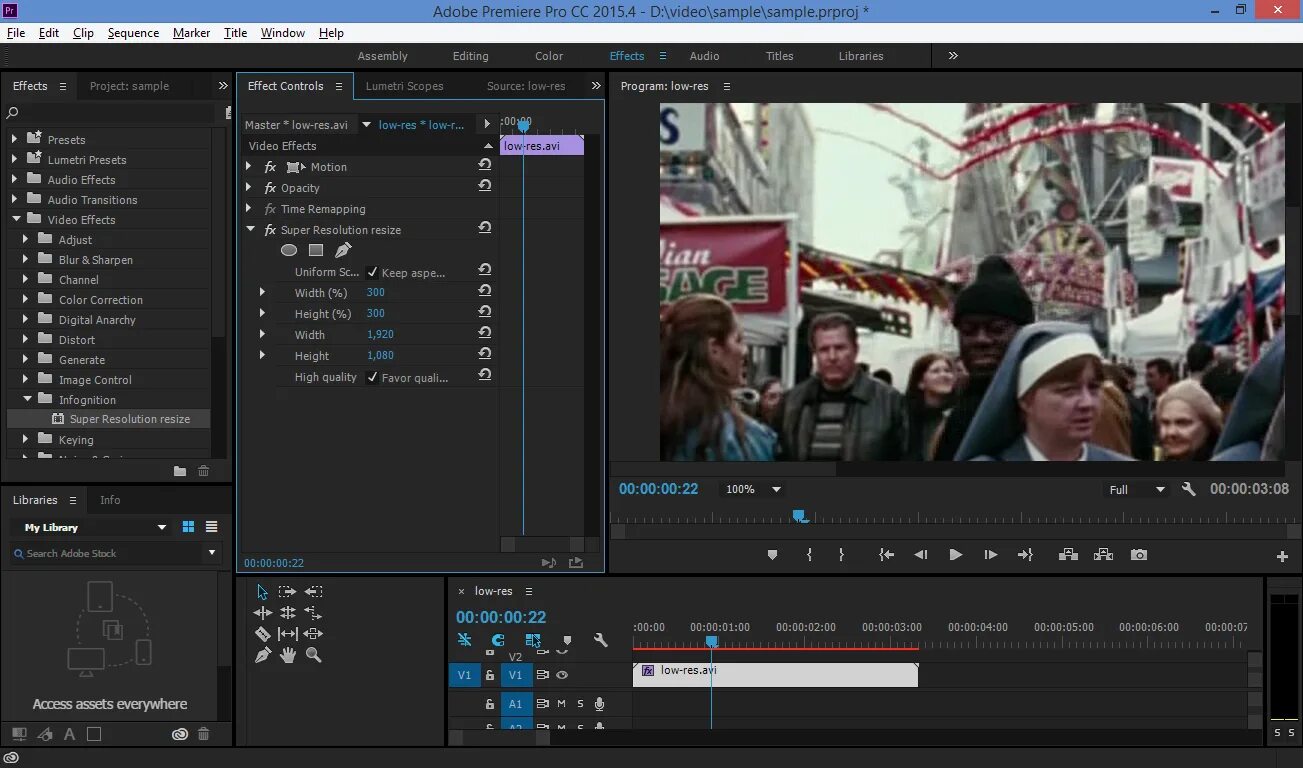Viewport: 1303px width, 768px height.
Task: Toggle V1 track output eye icon
Action: pyautogui.click(x=562, y=675)
